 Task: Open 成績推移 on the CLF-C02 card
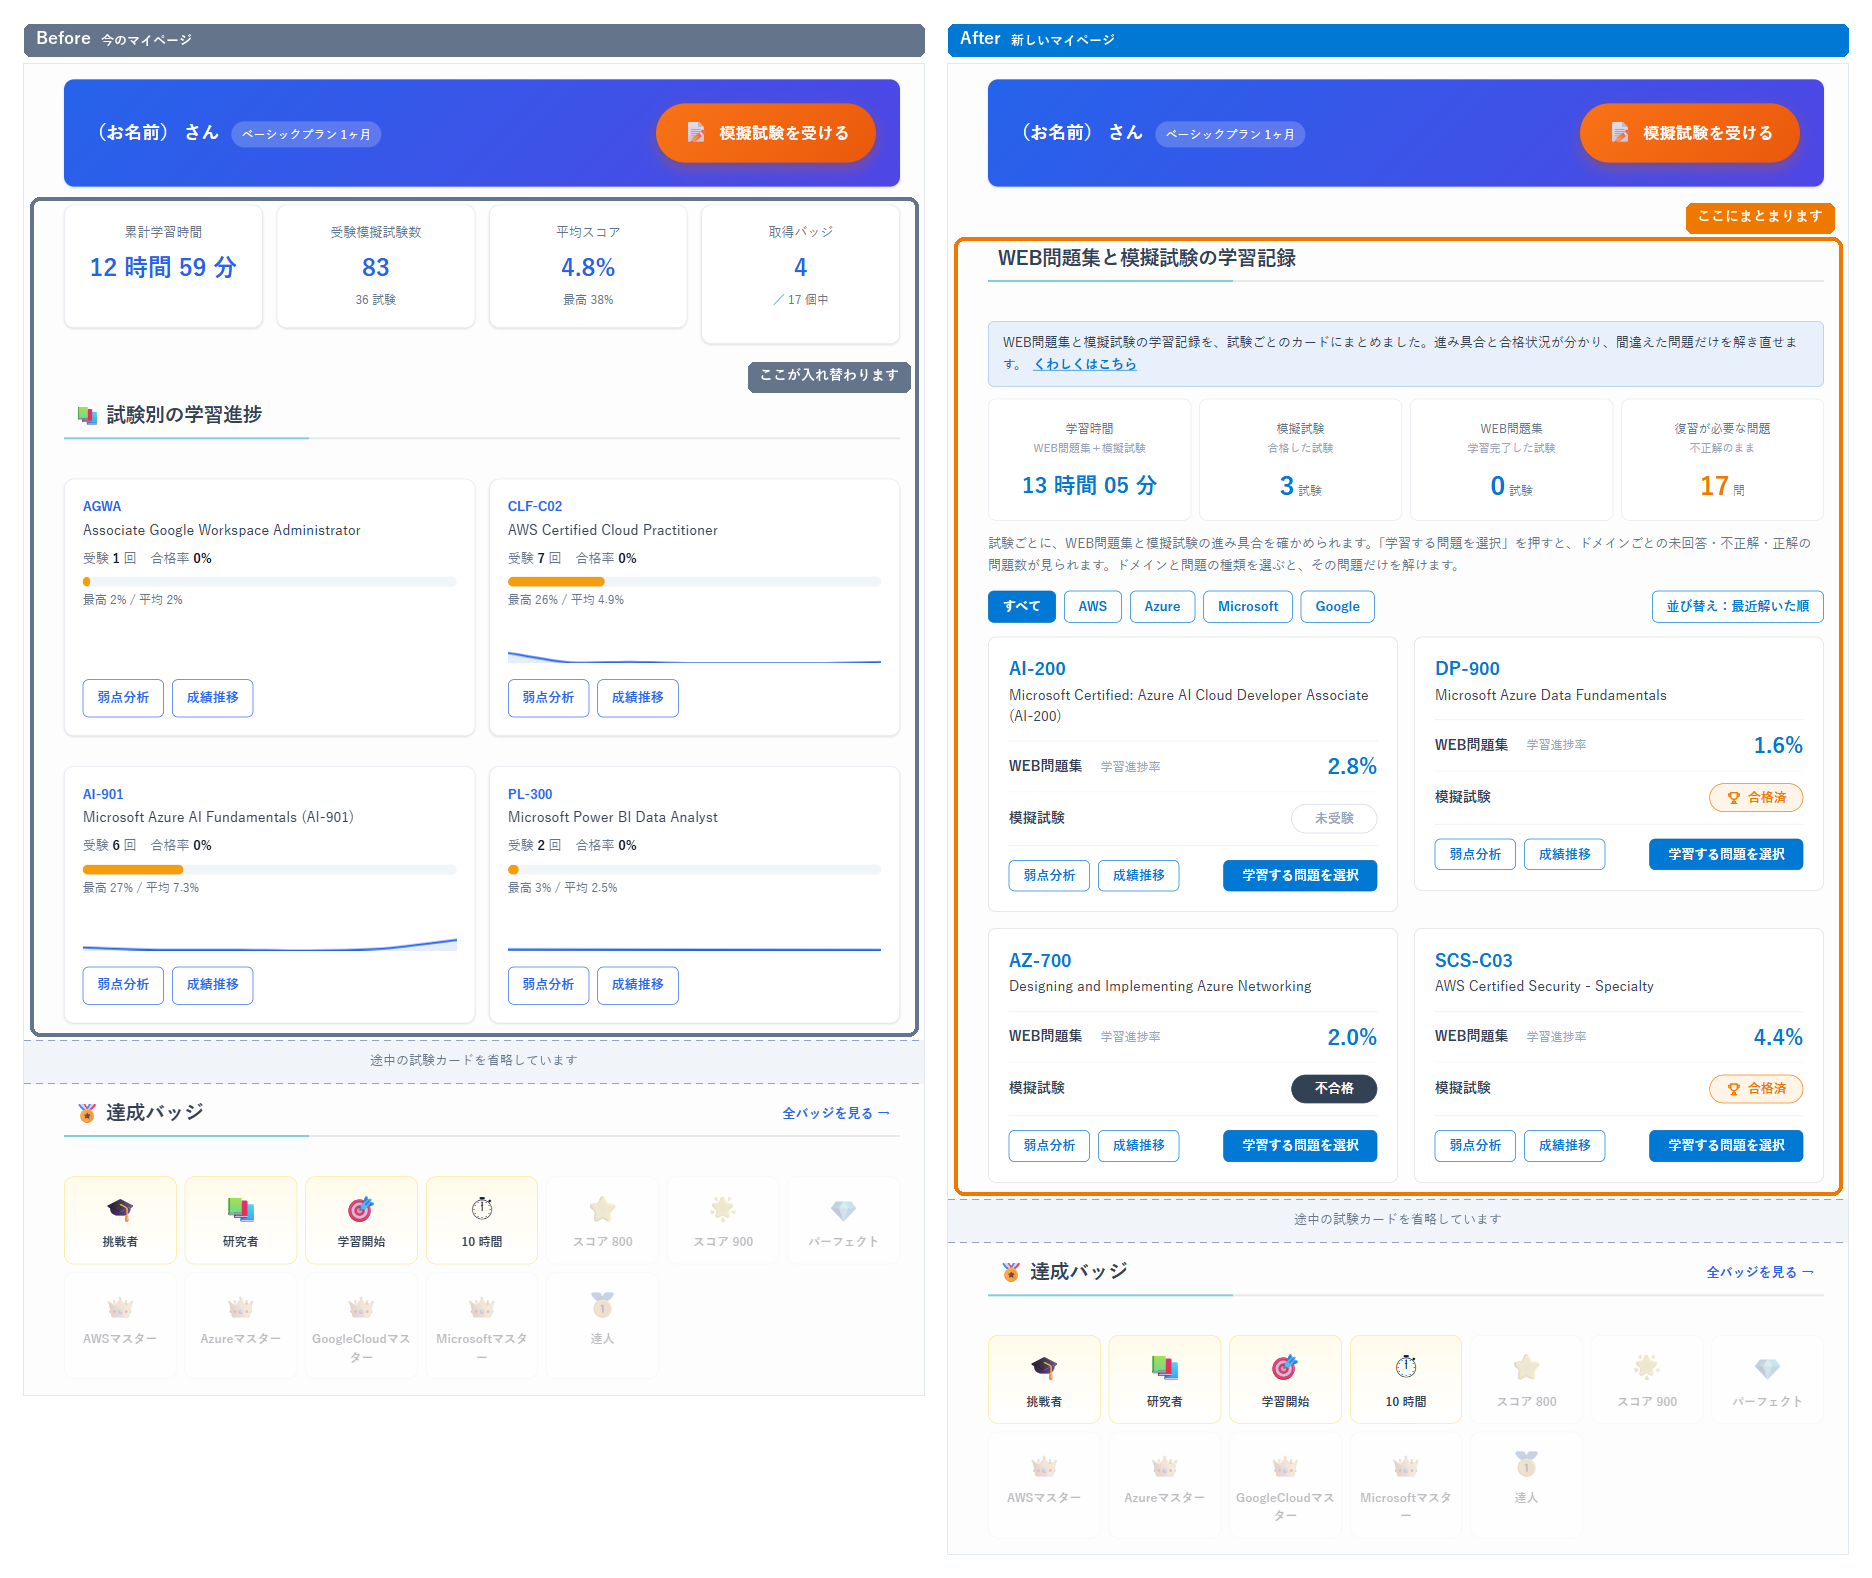(638, 698)
